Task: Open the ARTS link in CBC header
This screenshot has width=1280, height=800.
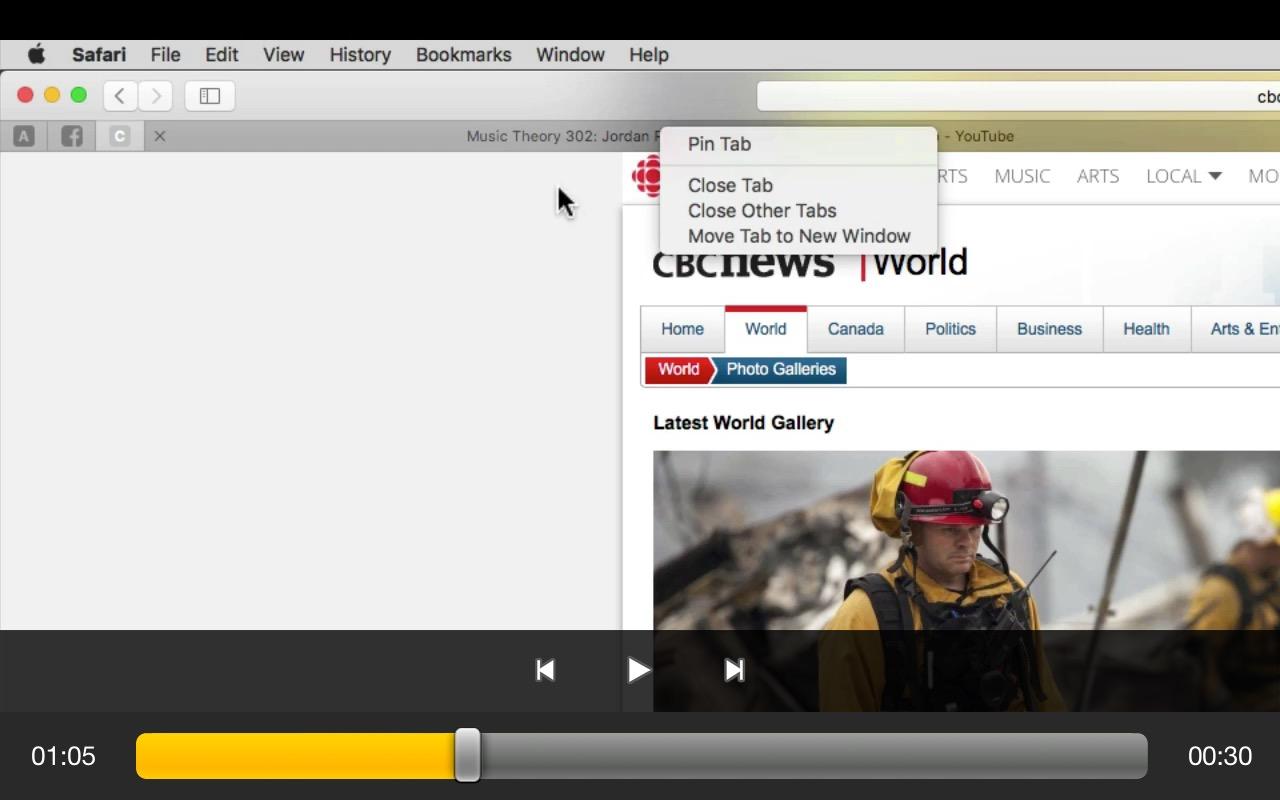Action: tap(1098, 176)
